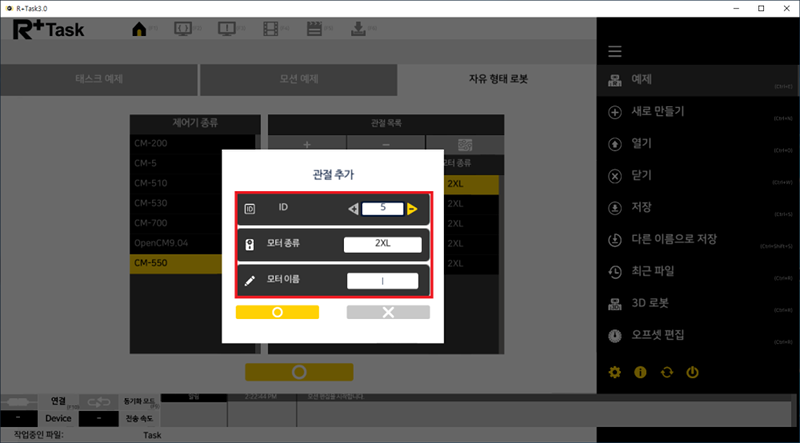800x443 pixels.
Task: Click the download icon in the top toolbar
Action: [357, 28]
